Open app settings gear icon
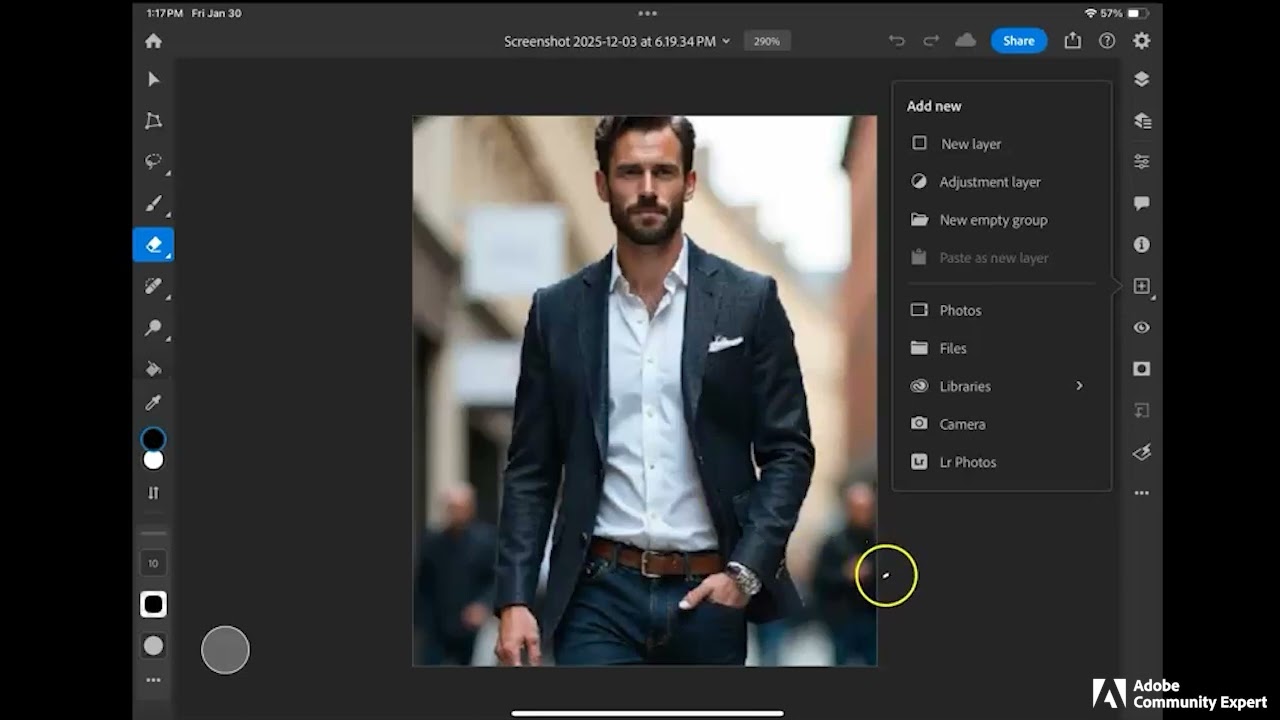The width and height of the screenshot is (1280, 720). point(1142,41)
